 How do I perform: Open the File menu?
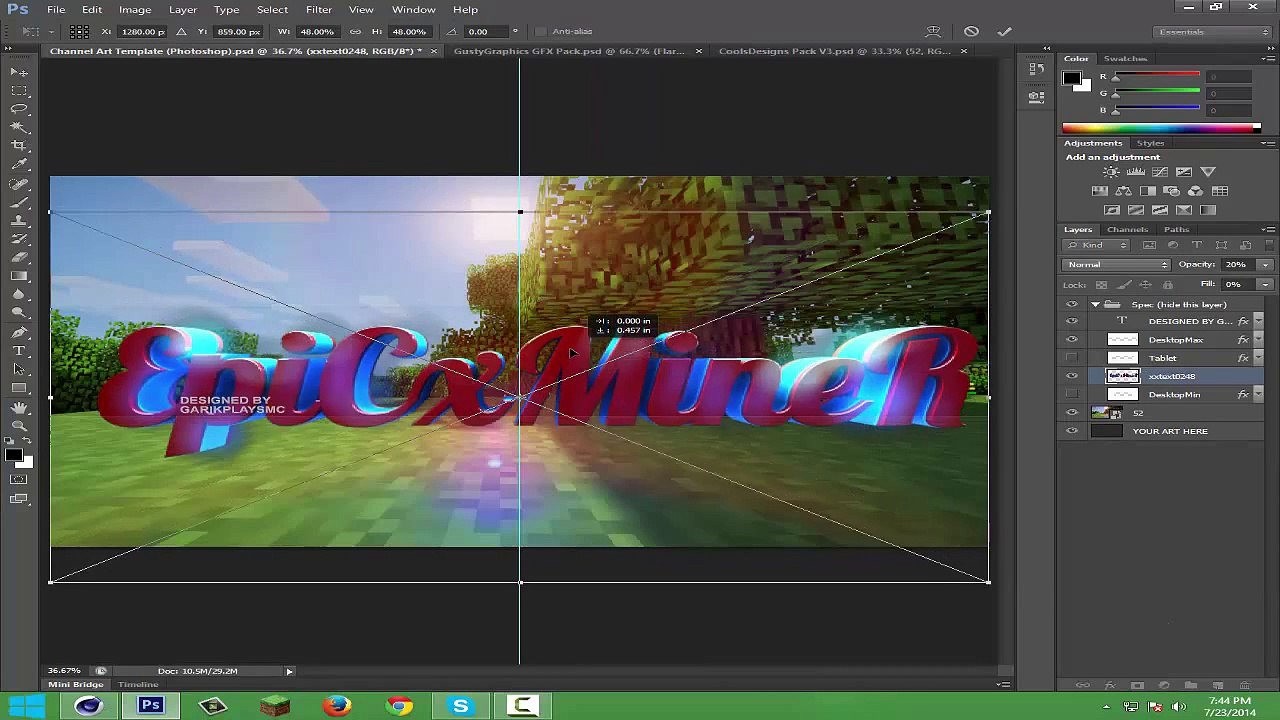coord(56,10)
